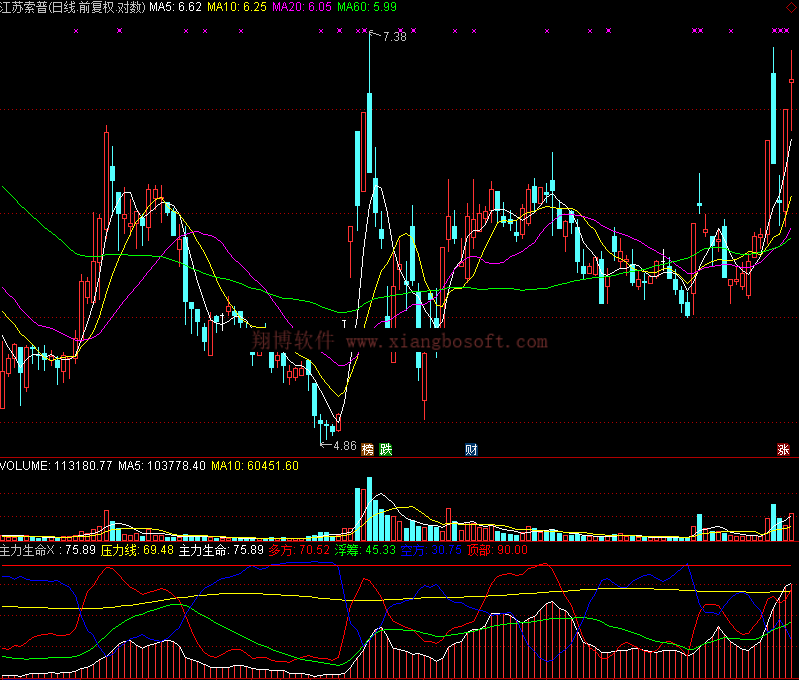Click the red 顶部: 90.00 label
799x680 pixels.
click(497, 551)
